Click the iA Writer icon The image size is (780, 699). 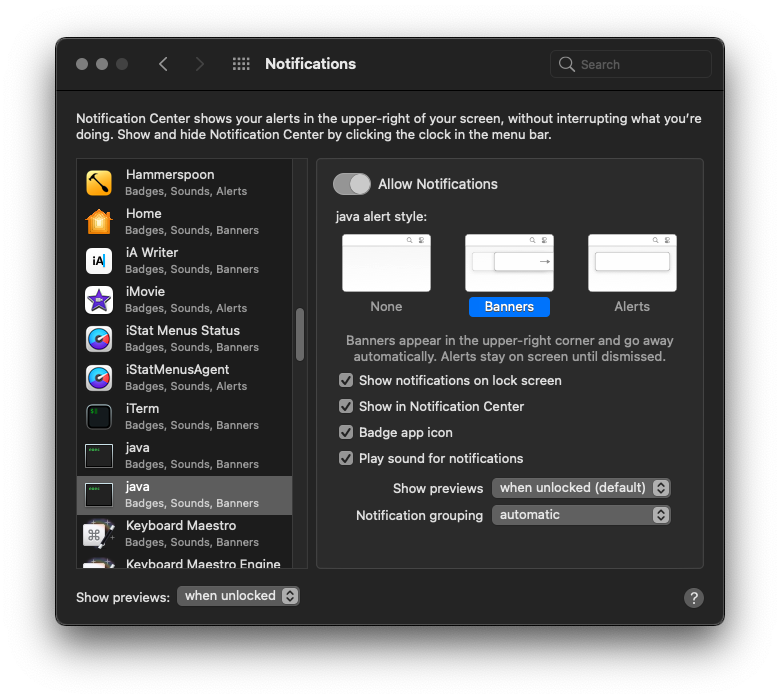[x=99, y=261]
